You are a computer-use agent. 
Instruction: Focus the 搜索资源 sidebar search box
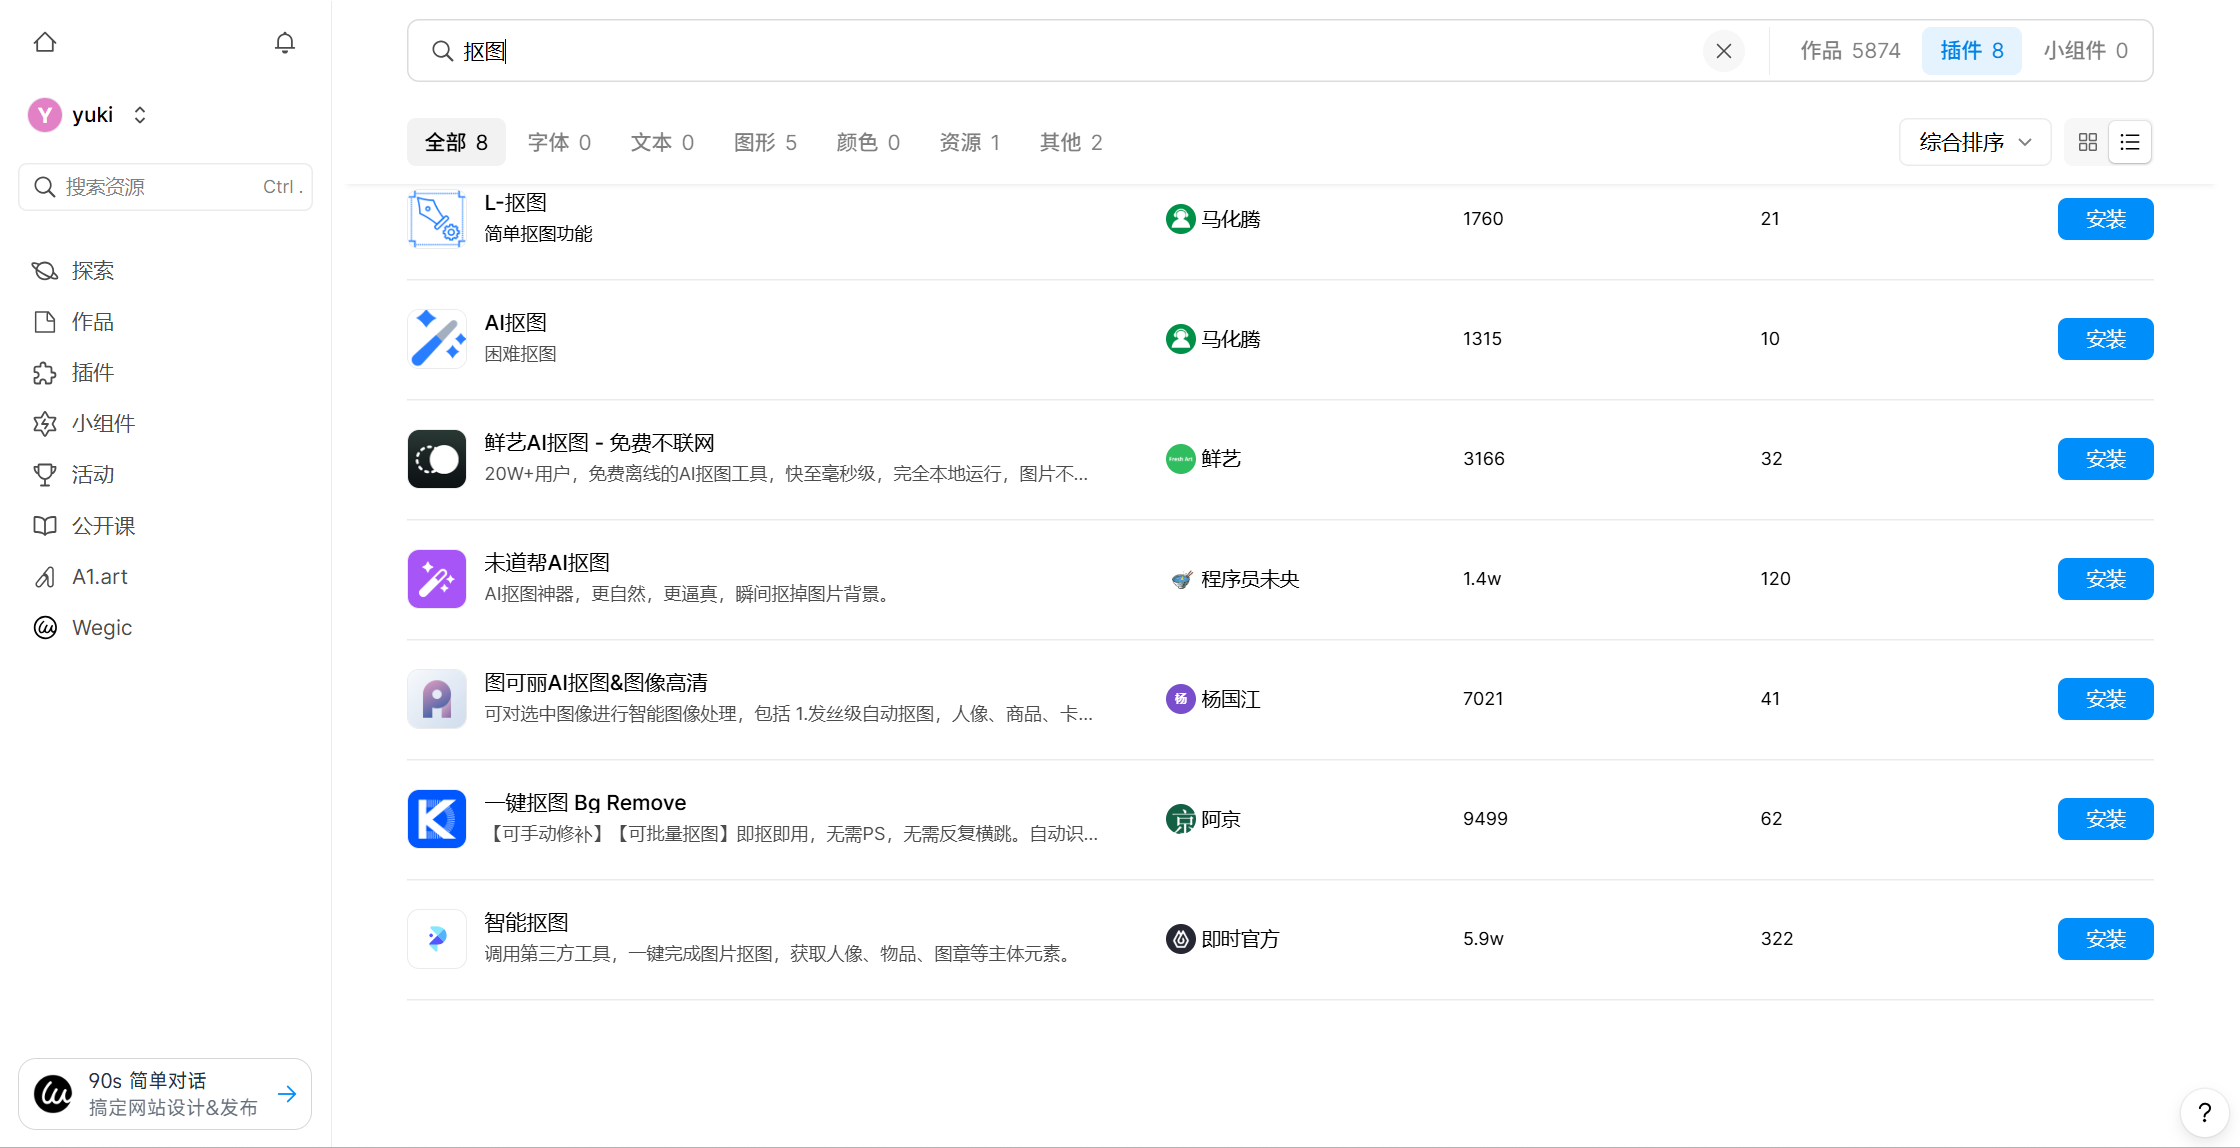click(165, 187)
